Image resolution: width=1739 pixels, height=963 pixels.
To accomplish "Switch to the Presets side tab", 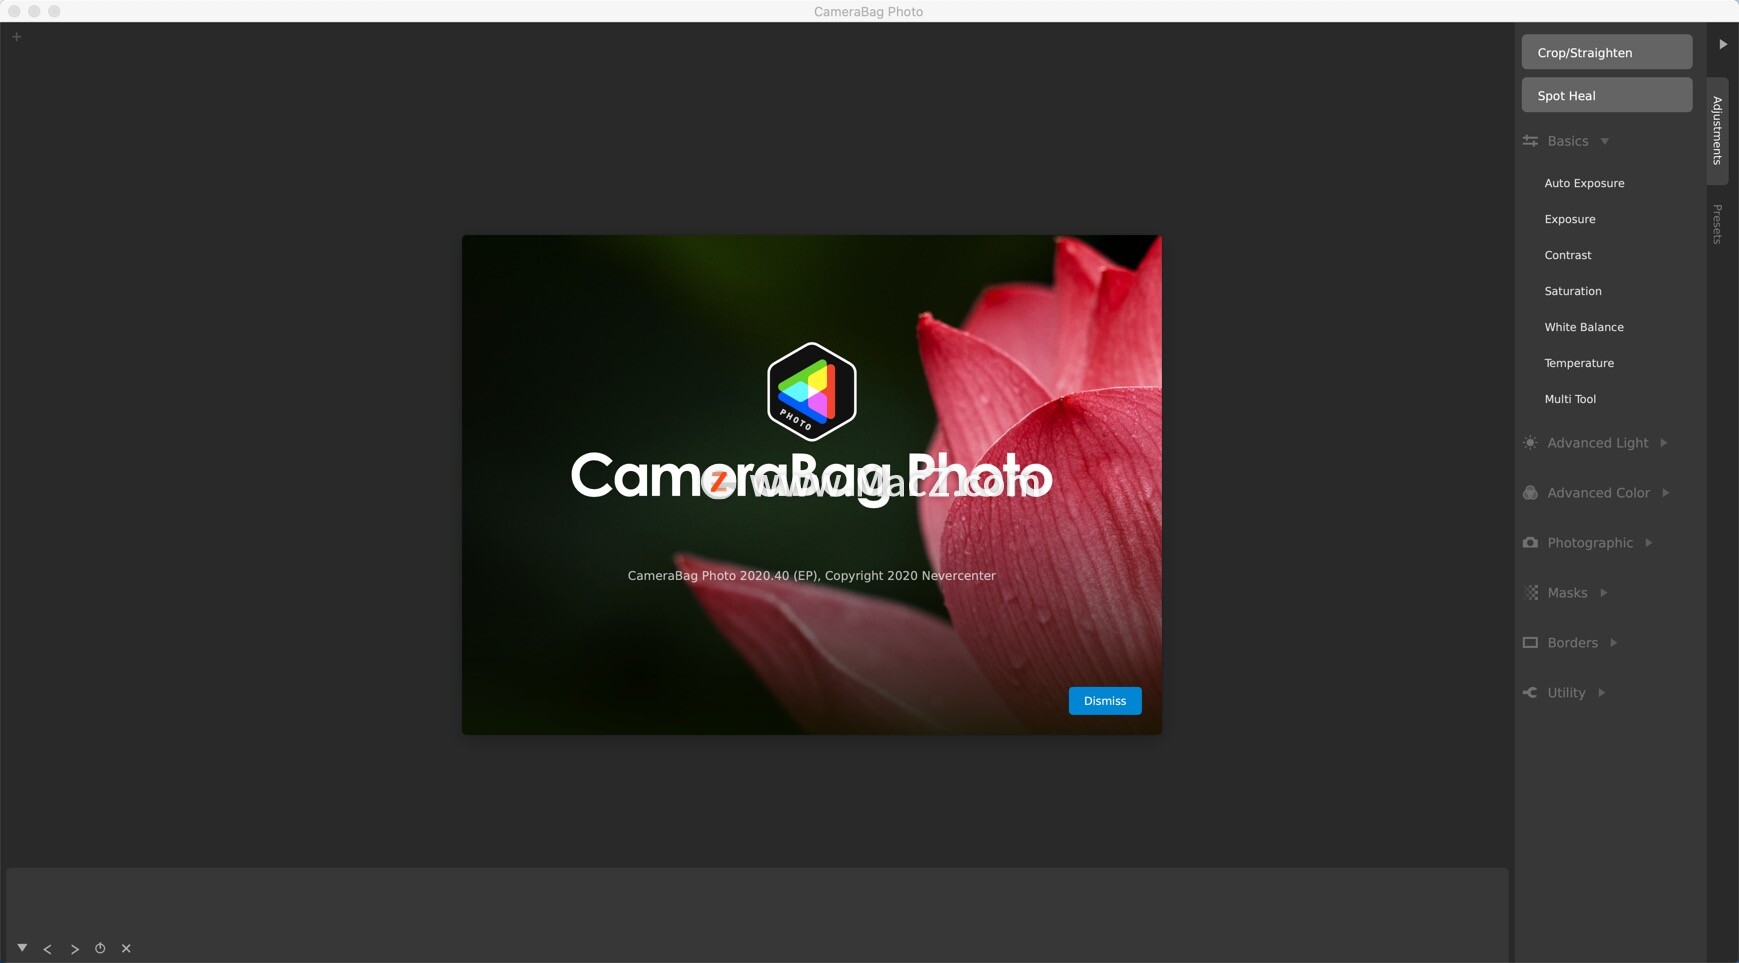I will (1717, 224).
